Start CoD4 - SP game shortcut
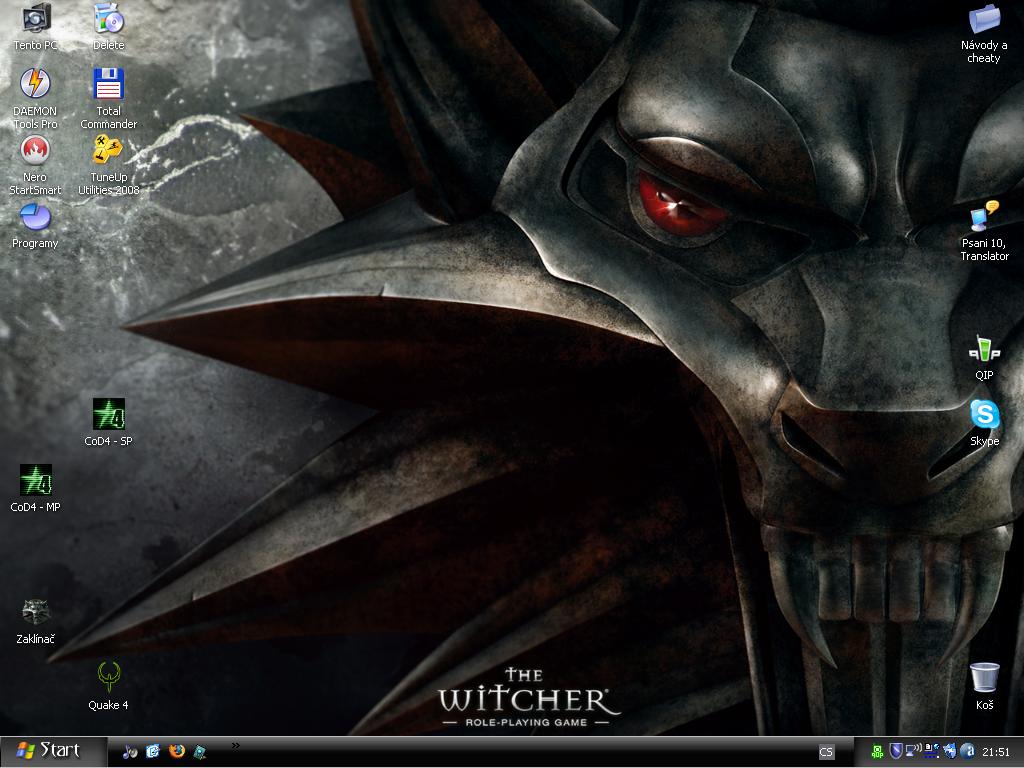Image resolution: width=1024 pixels, height=768 pixels. [x=108, y=423]
